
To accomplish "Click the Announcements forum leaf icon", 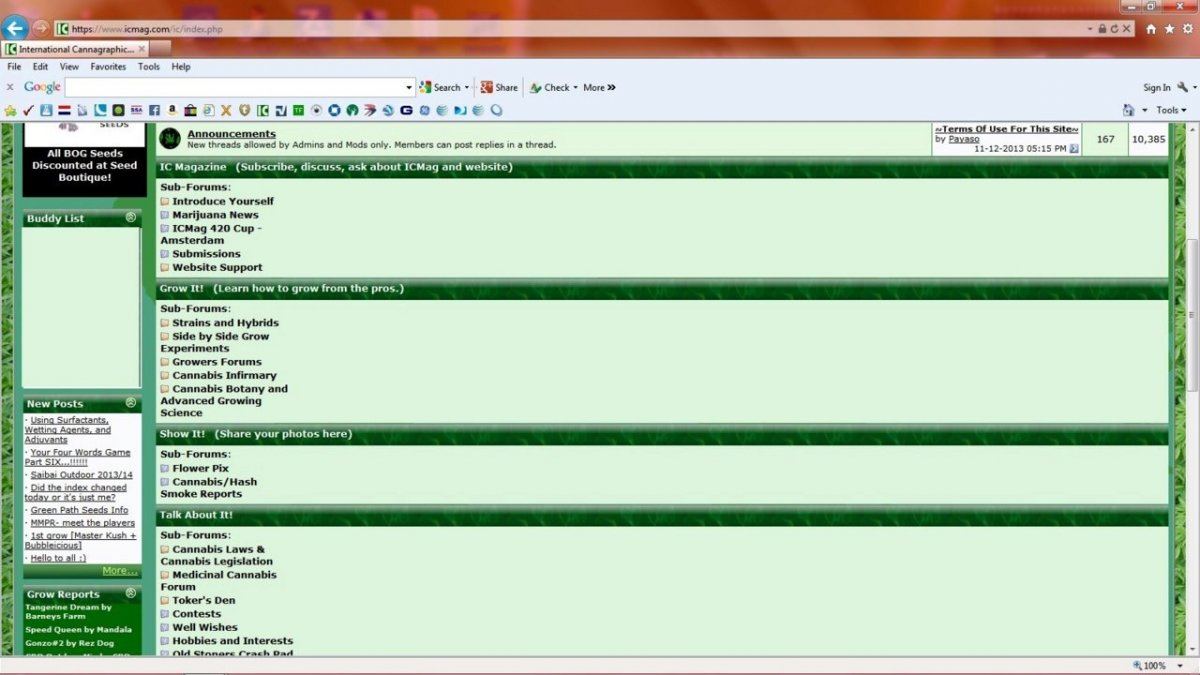I will click(170, 139).
